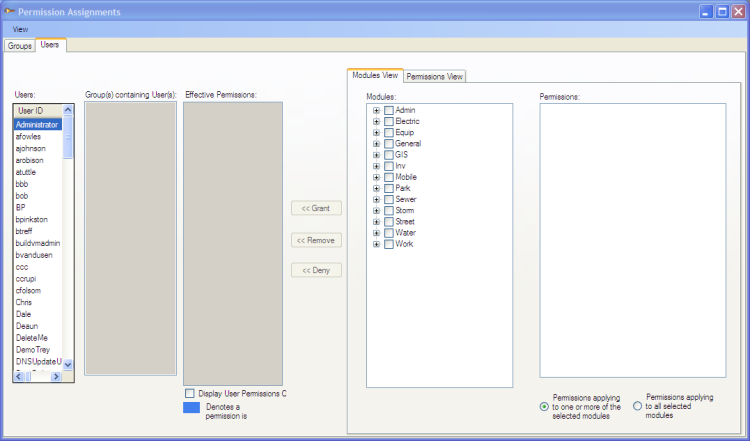Image resolution: width=750 pixels, height=441 pixels.
Task: Check the Admin module checkbox
Action: pyautogui.click(x=389, y=110)
